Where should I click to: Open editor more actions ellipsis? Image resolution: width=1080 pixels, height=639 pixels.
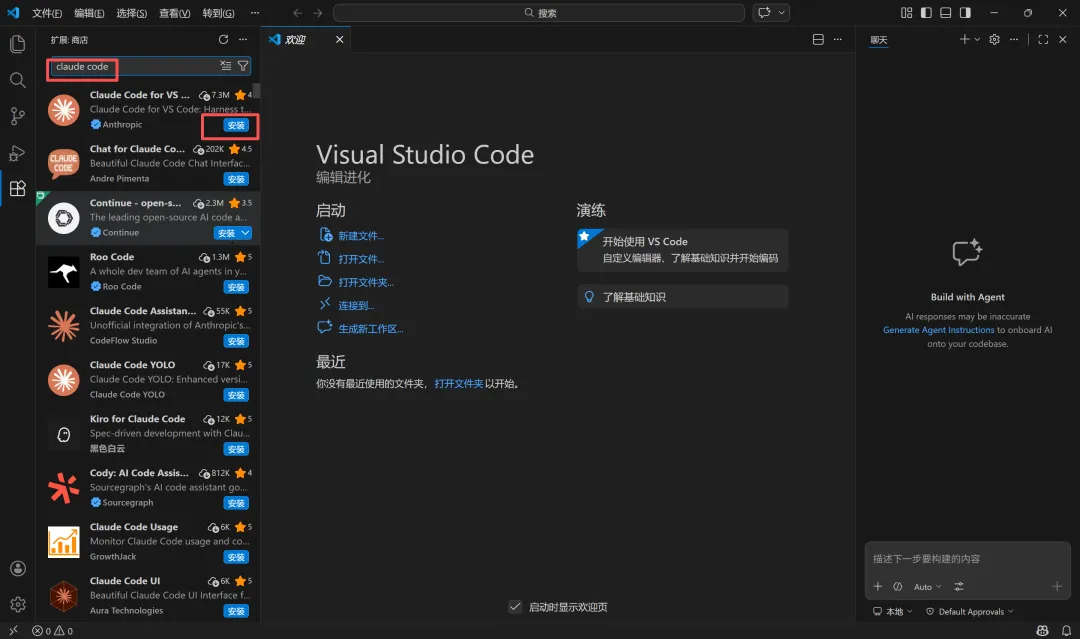click(838, 40)
